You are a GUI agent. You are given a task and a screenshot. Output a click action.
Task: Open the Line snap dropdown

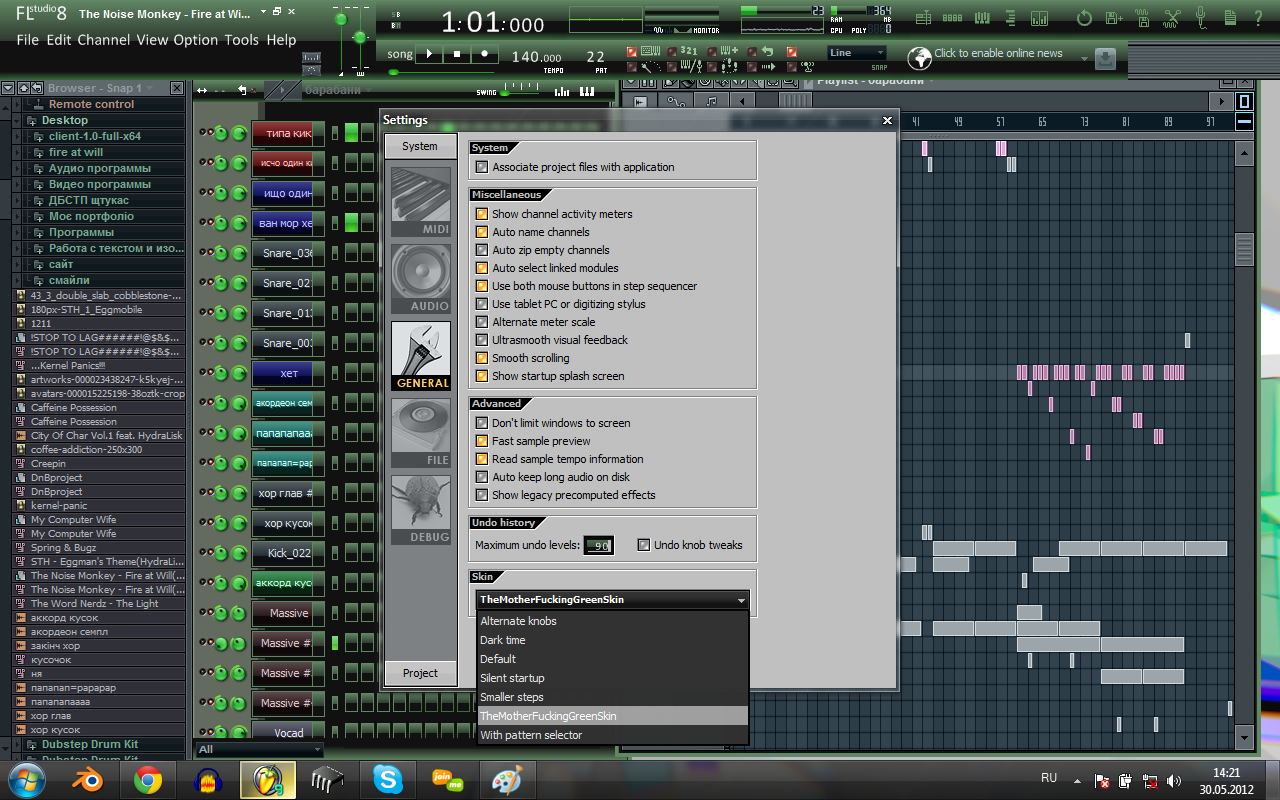(x=857, y=53)
